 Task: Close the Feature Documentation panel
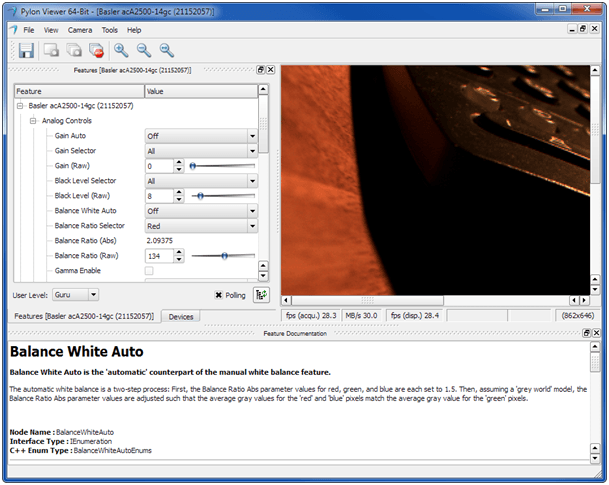pyautogui.click(x=597, y=333)
